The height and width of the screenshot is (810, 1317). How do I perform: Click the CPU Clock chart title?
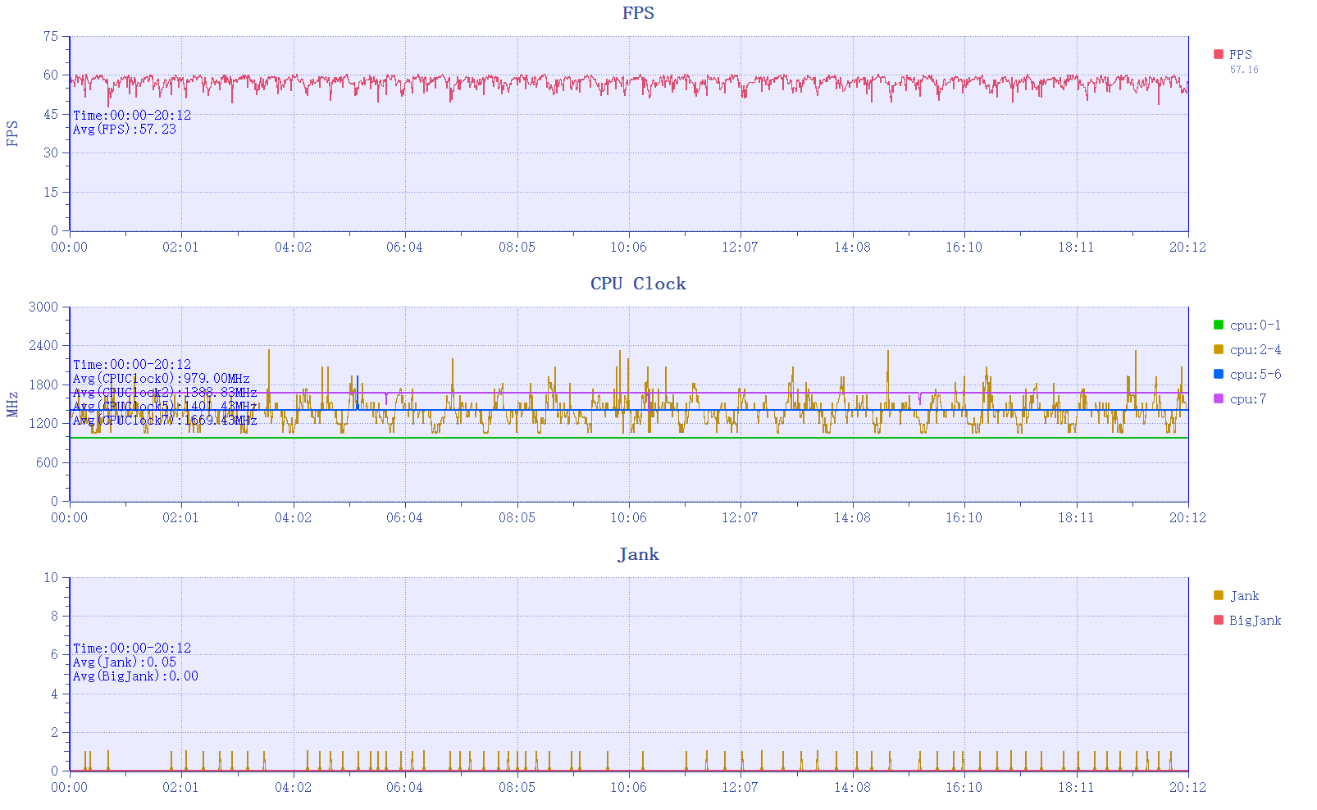pyautogui.click(x=638, y=284)
